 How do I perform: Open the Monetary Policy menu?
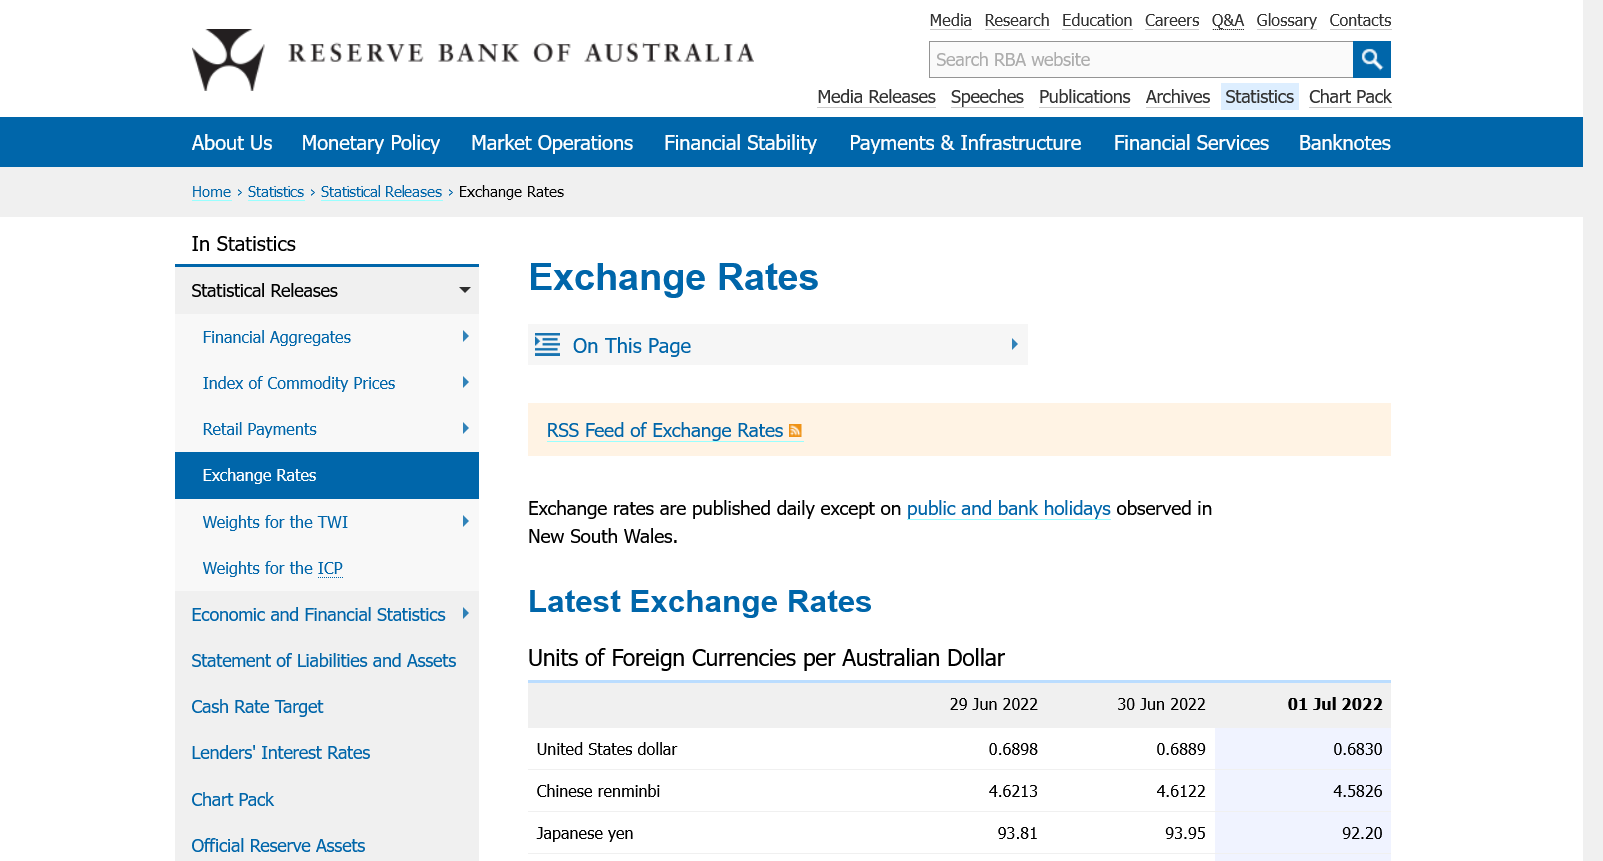point(370,143)
